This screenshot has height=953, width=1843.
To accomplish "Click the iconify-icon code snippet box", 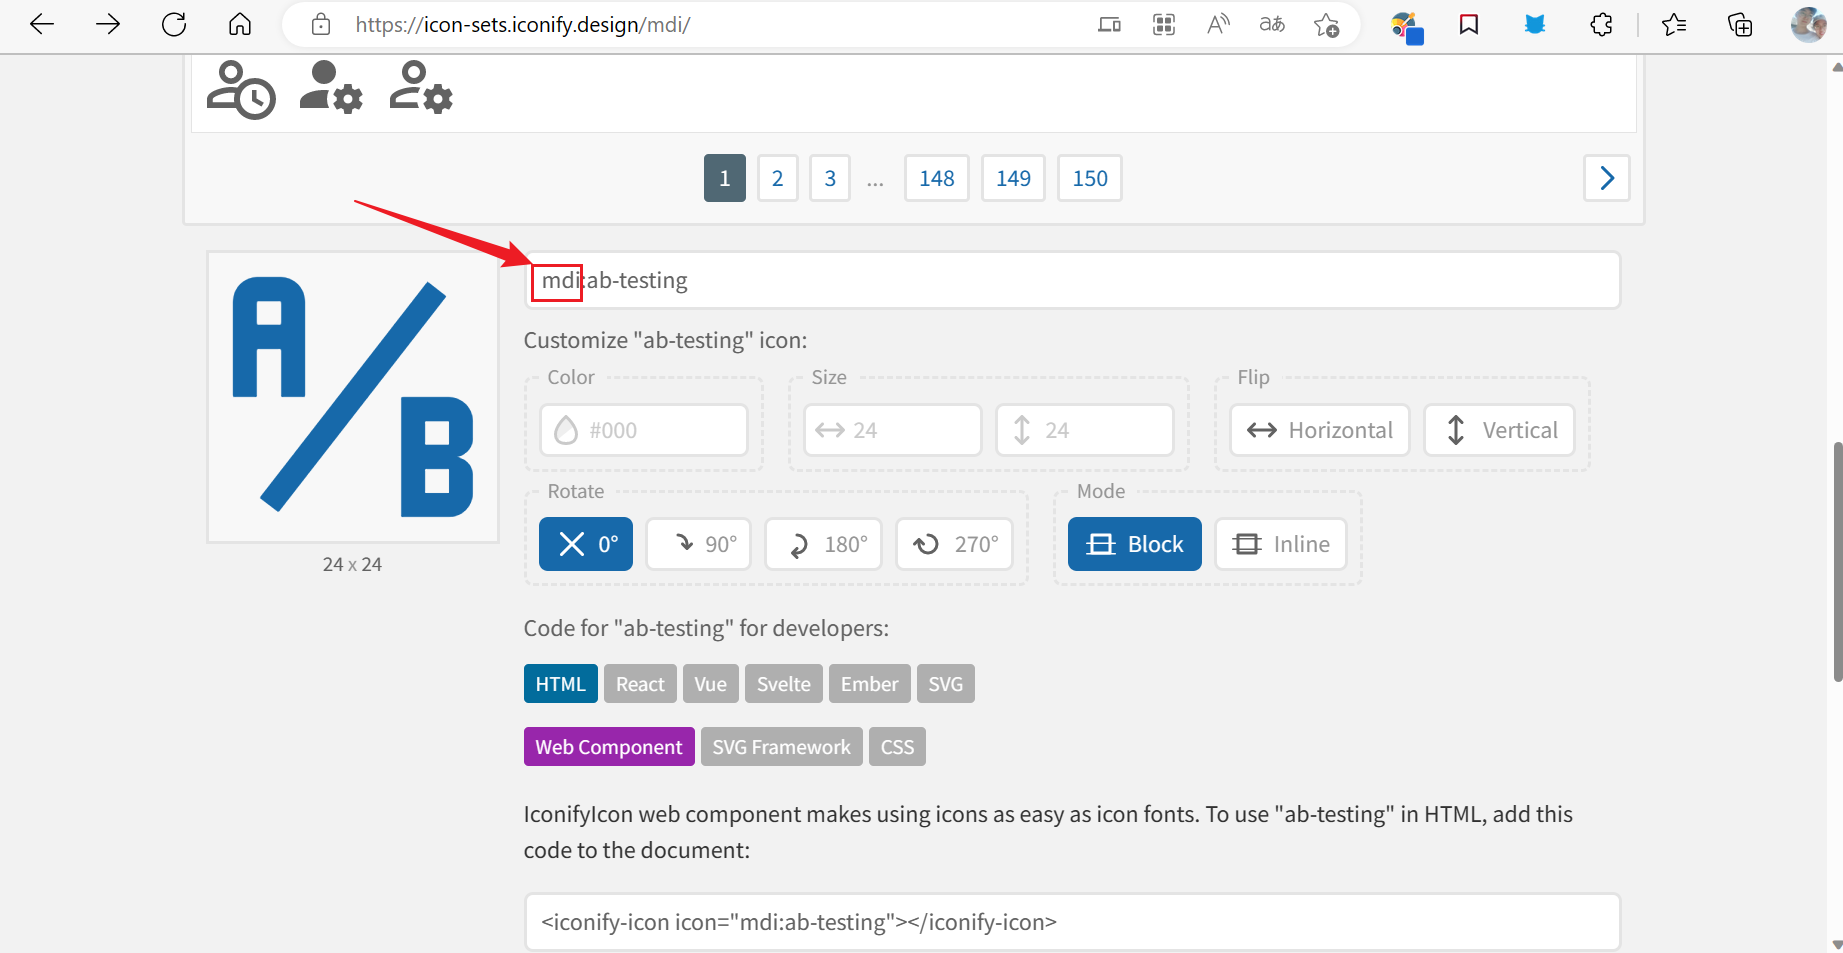I will 1072,922.
